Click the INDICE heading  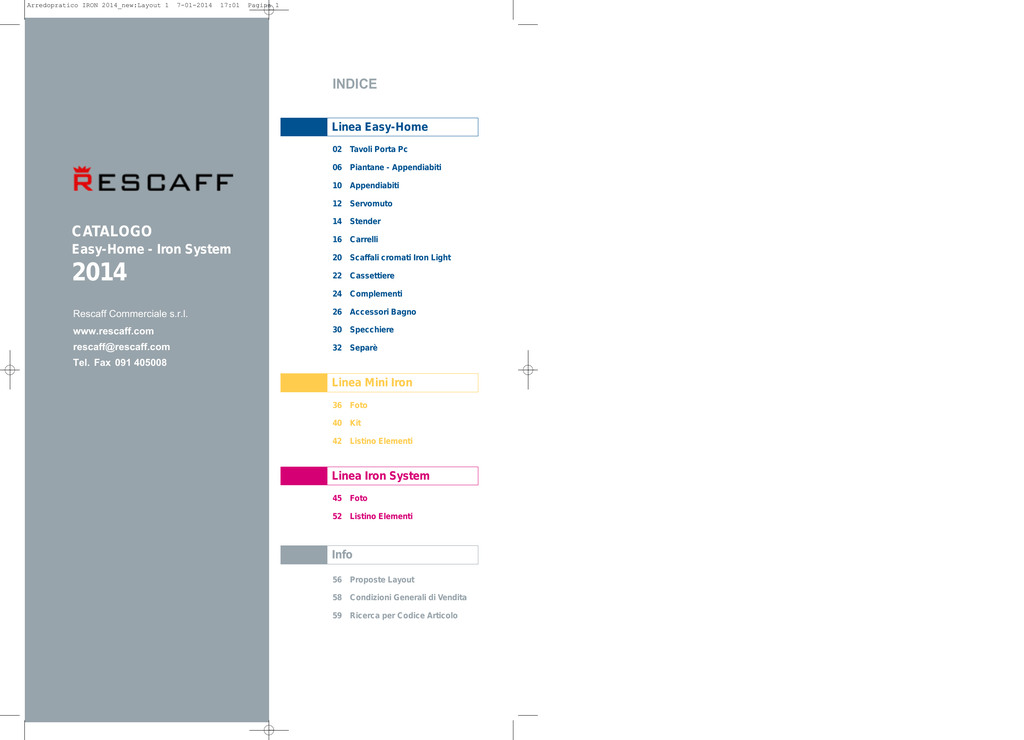(355, 84)
